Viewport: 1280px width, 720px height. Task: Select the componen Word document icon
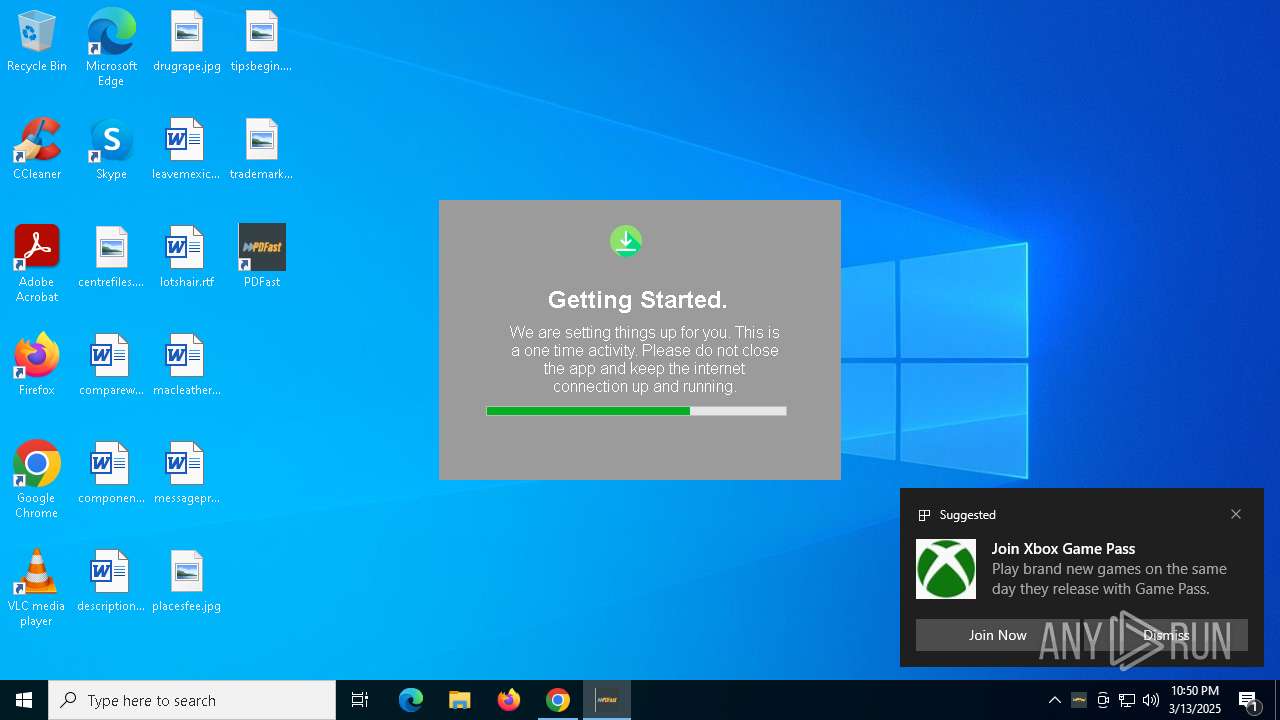click(x=111, y=474)
